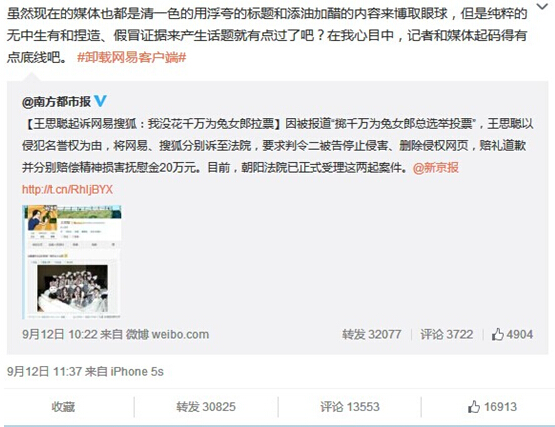Image resolution: width=555 pixels, height=427 pixels.
Task: Open the @新京报 mention link
Action: (x=436, y=167)
